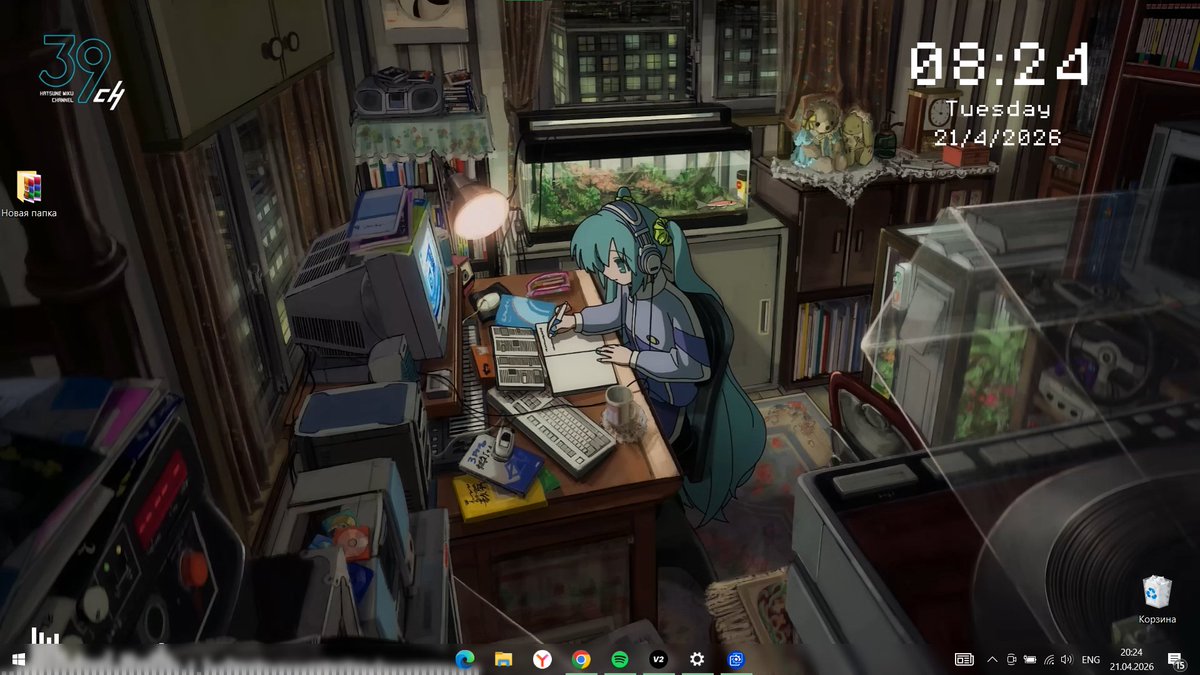Open the V2 app on taskbar
This screenshot has height=675, width=1200.
click(658, 660)
